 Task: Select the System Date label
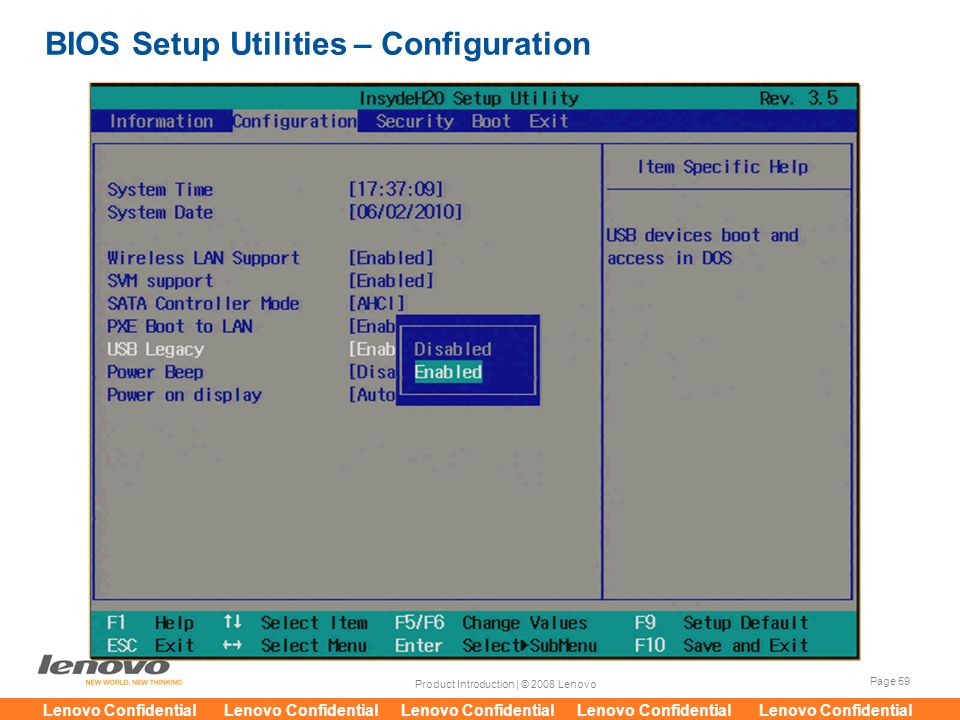[160, 212]
